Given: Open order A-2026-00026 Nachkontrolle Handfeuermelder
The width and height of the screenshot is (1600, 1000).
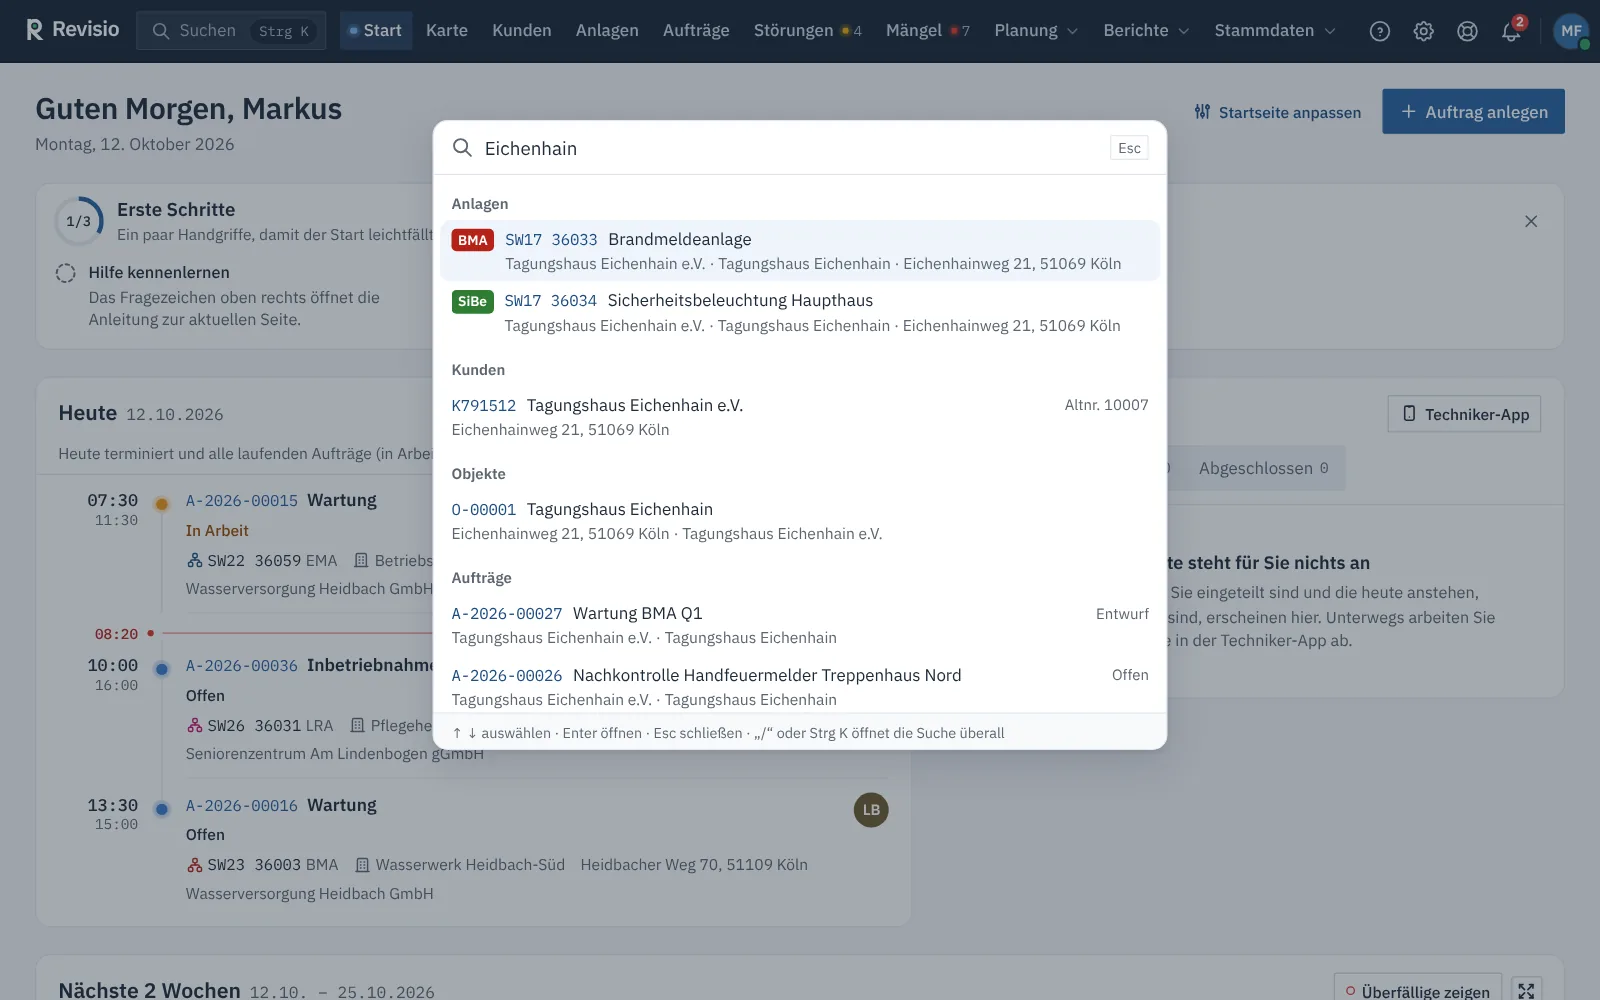Looking at the screenshot, I should [800, 687].
